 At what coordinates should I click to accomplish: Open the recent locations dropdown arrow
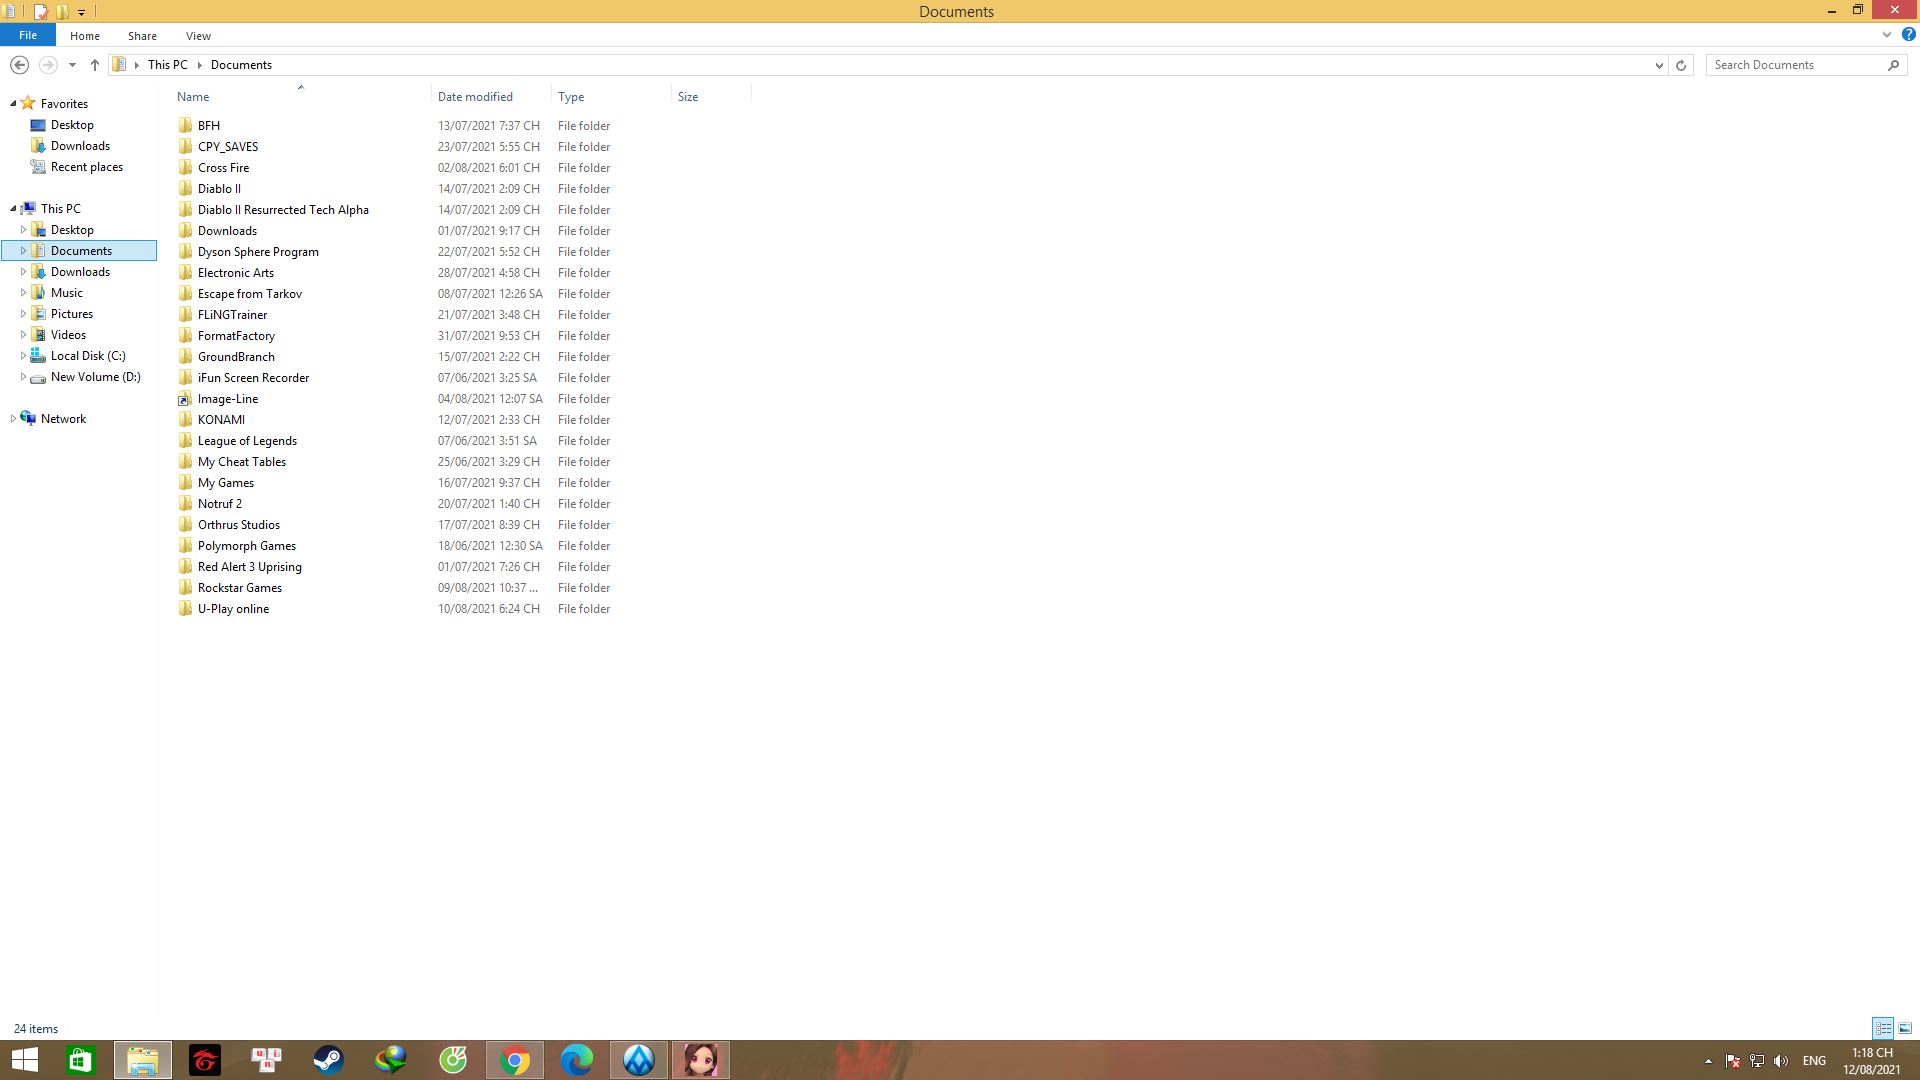(72, 65)
